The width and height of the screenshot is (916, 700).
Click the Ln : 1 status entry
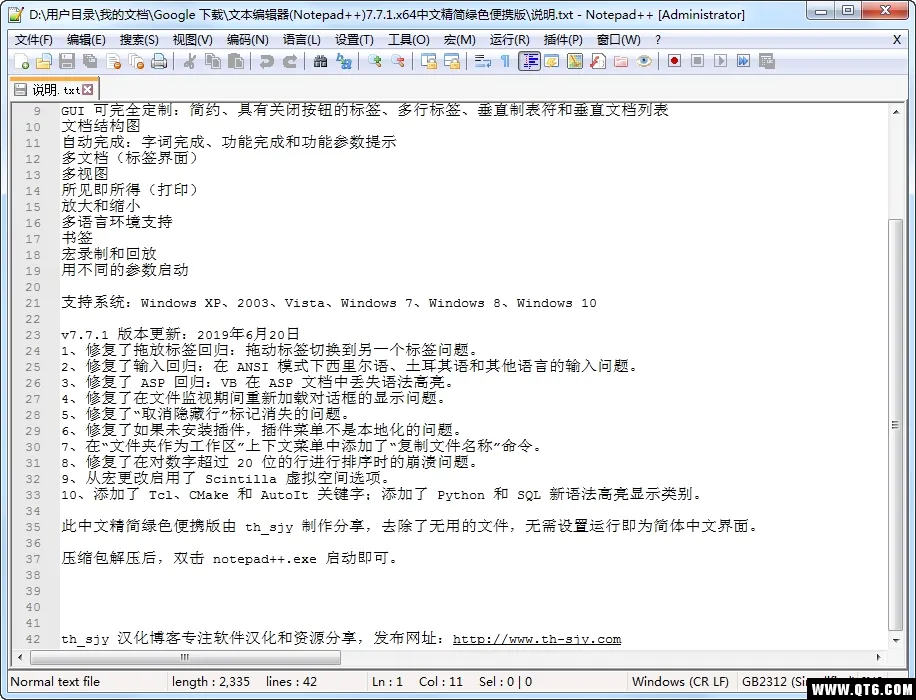coord(387,681)
